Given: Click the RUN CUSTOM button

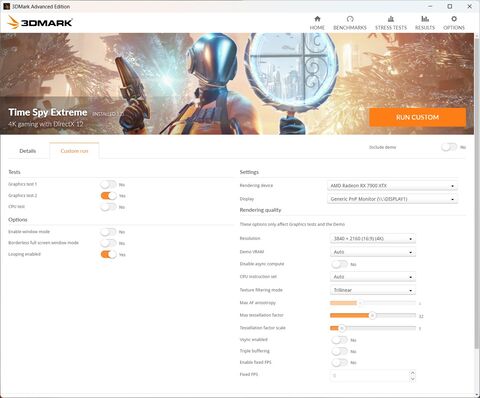Looking at the screenshot, I should (417, 117).
